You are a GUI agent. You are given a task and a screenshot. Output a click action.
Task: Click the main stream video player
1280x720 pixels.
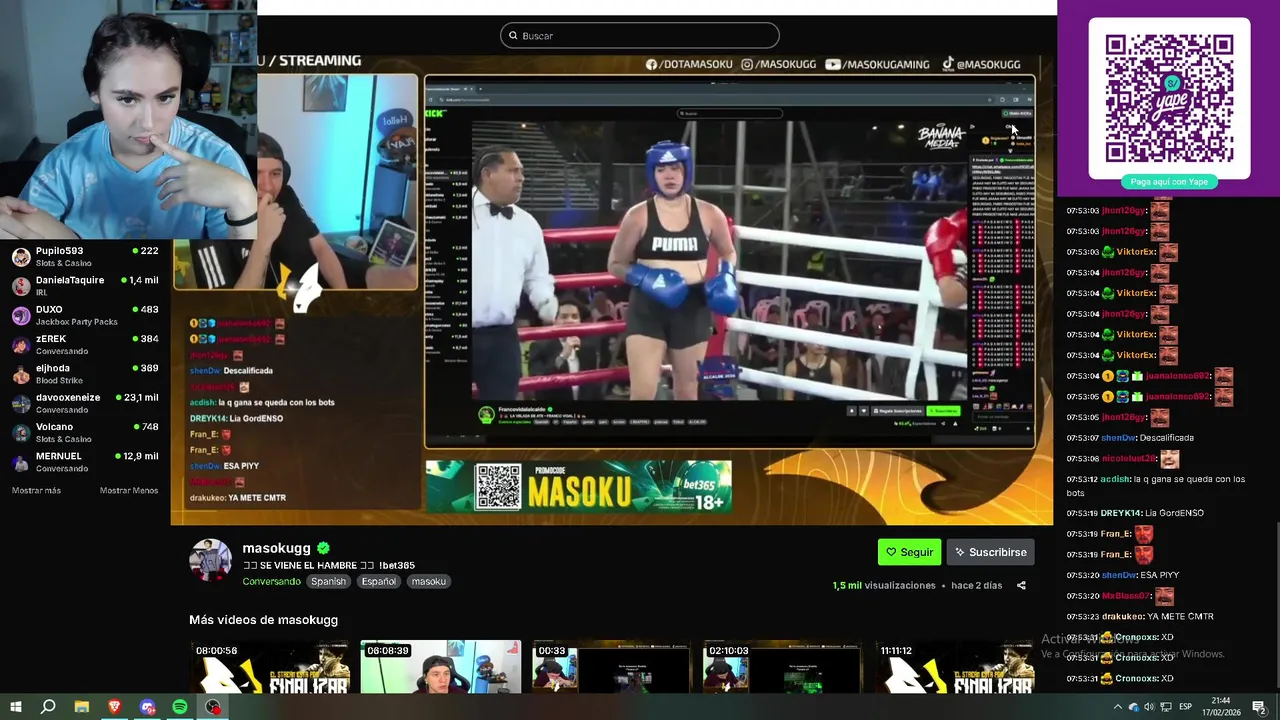612,290
